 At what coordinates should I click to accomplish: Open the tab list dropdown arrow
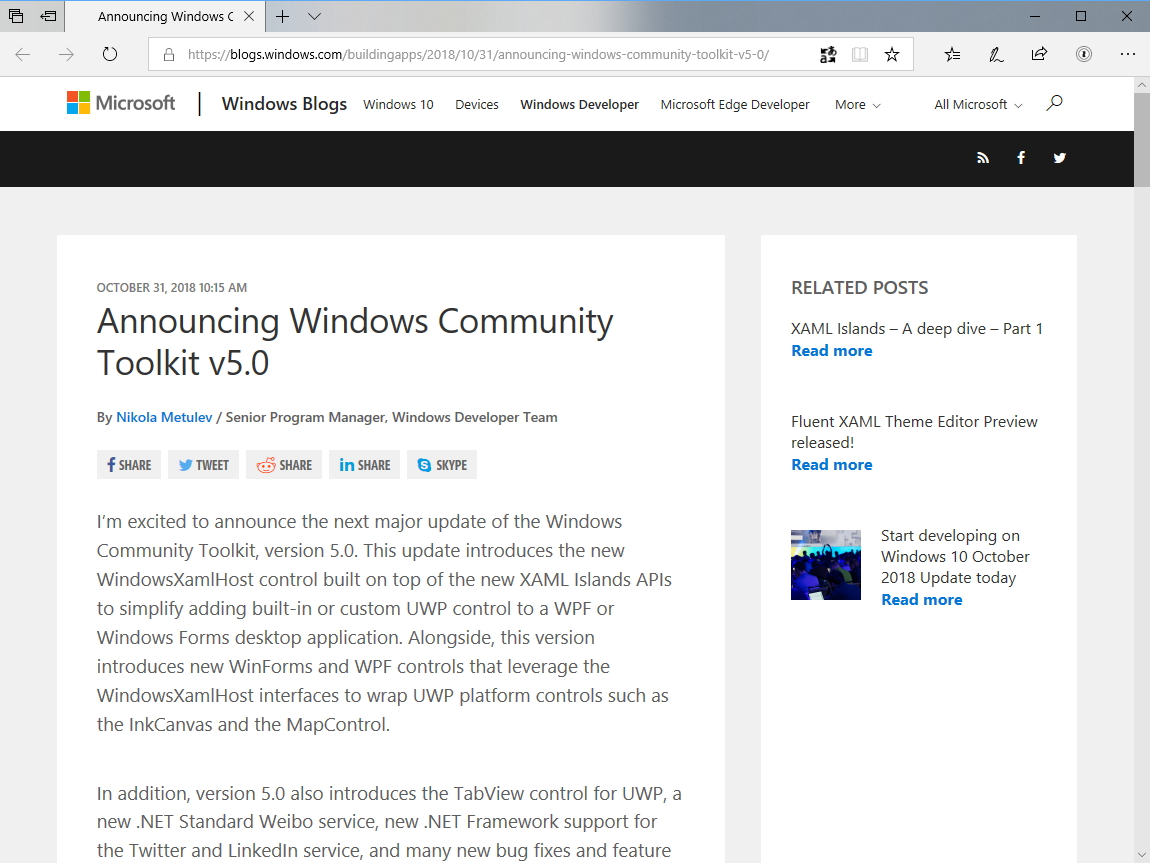[x=313, y=17]
